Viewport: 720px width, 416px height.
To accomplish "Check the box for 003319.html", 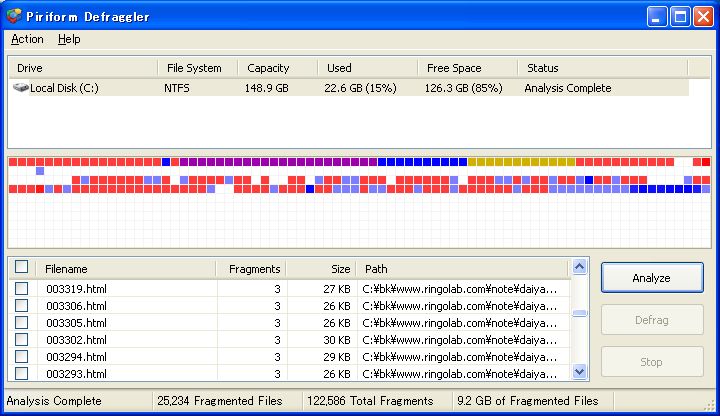I will (22, 288).
